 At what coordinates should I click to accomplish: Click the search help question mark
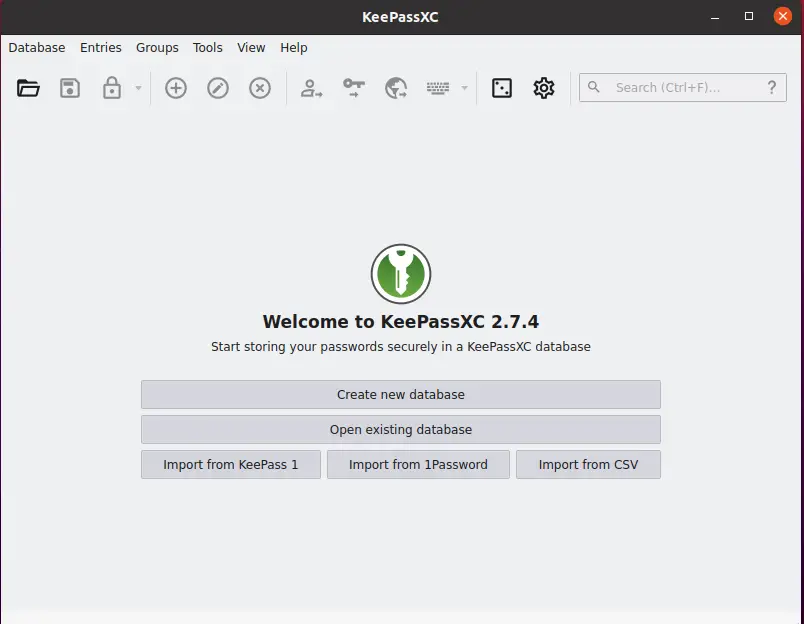772,87
